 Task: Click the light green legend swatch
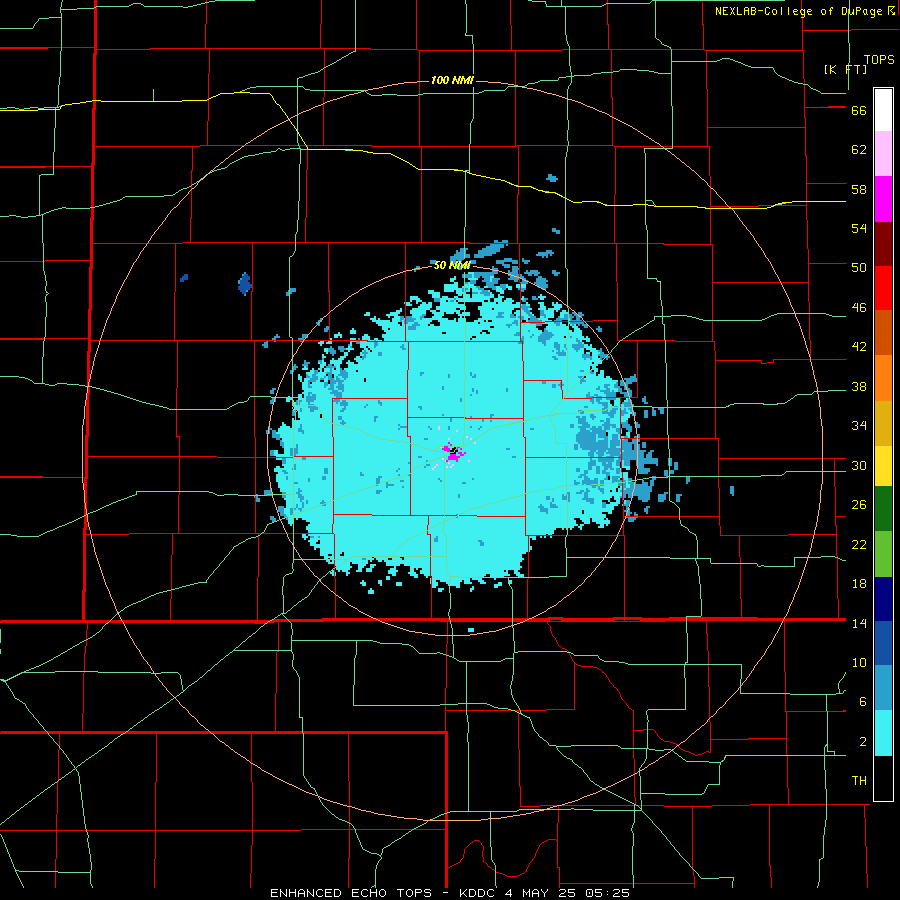[883, 554]
